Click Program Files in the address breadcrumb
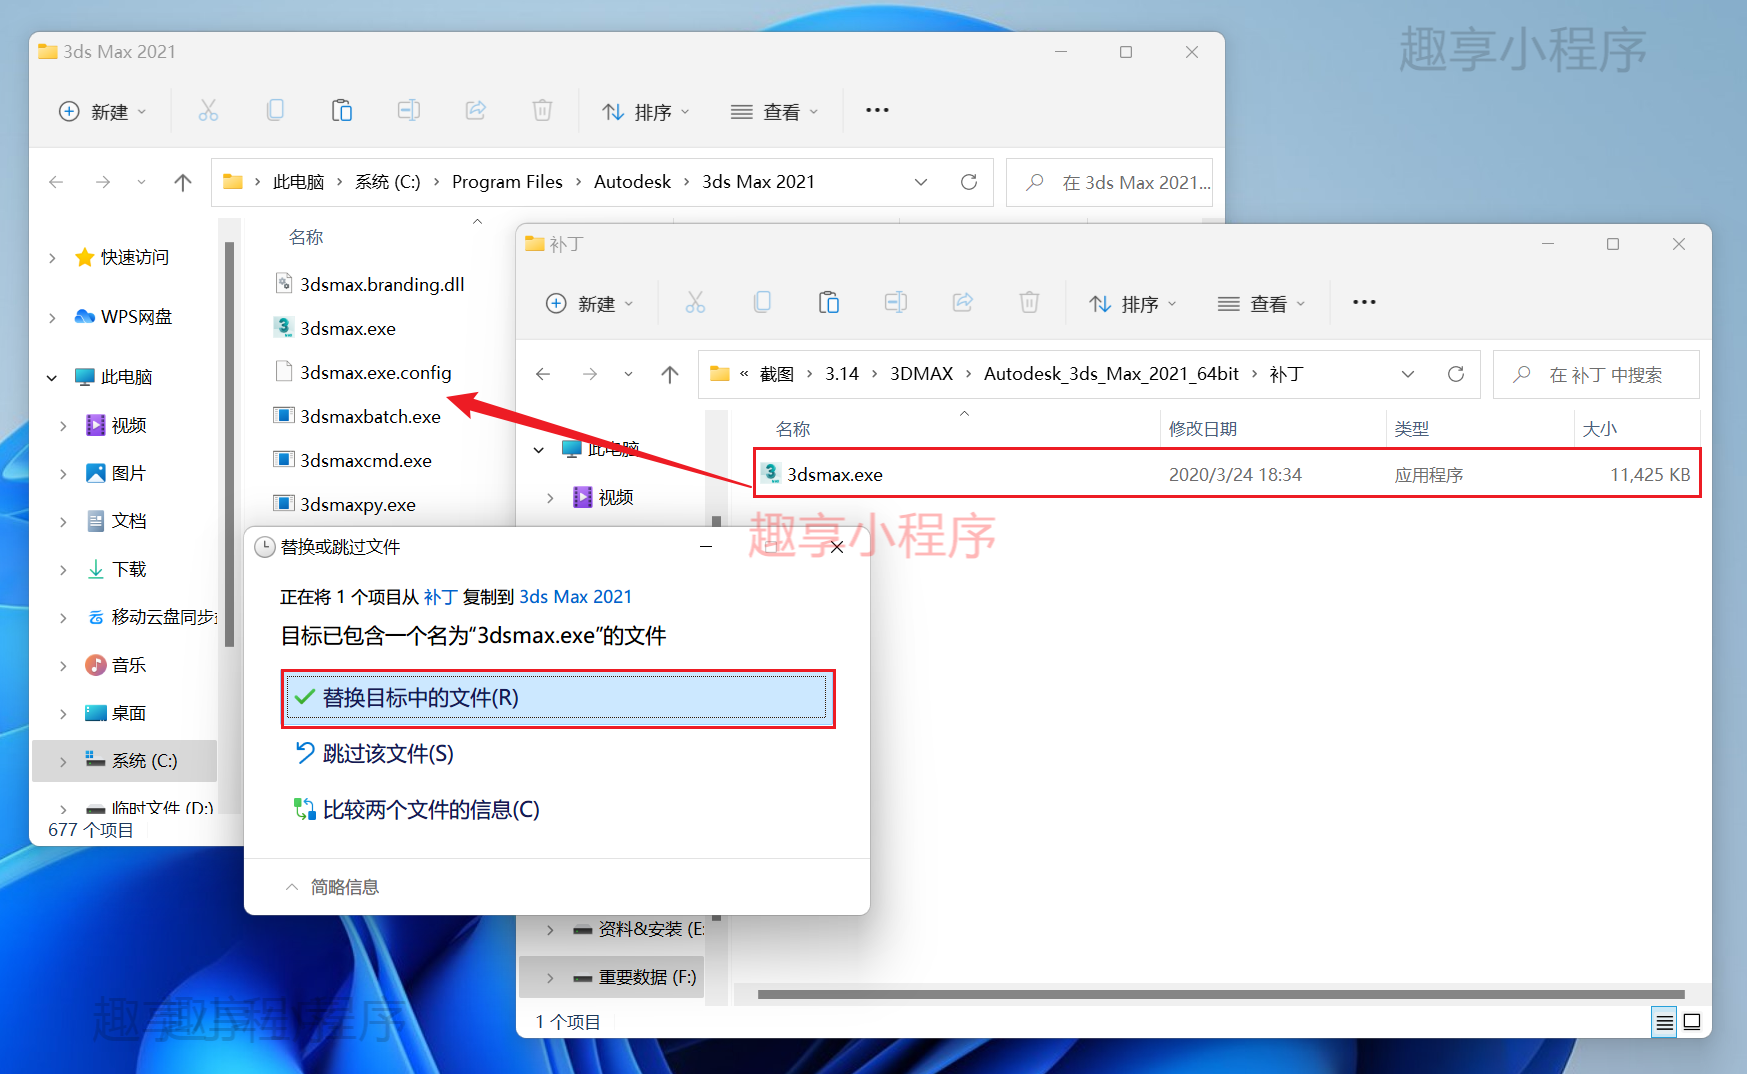This screenshot has width=1747, height=1074. (507, 182)
